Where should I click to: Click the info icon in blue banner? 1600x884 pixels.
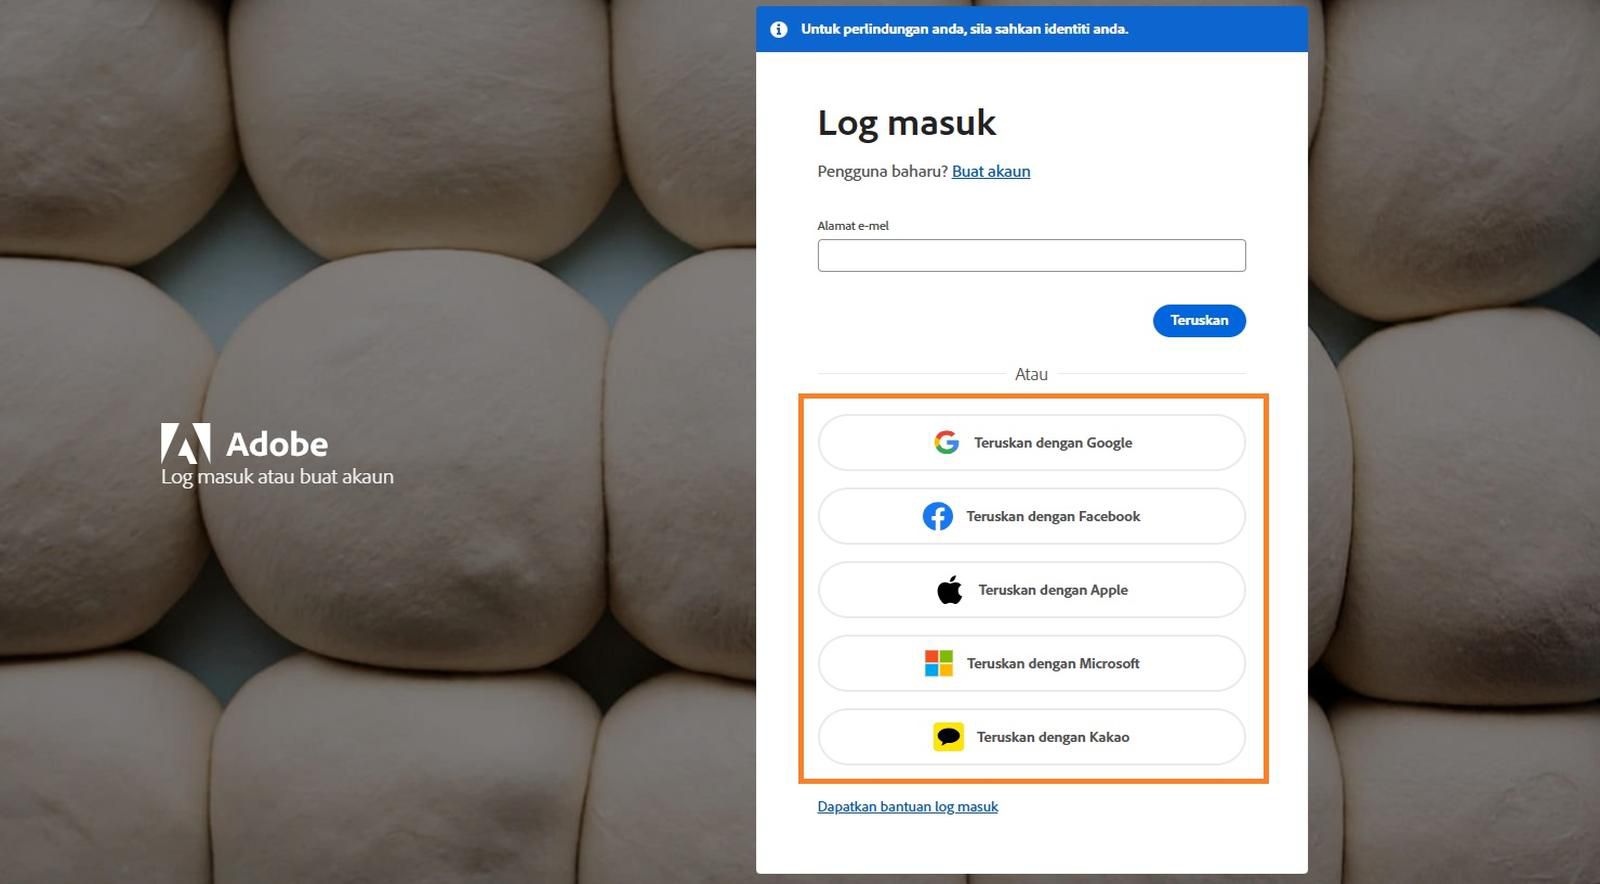click(x=778, y=29)
